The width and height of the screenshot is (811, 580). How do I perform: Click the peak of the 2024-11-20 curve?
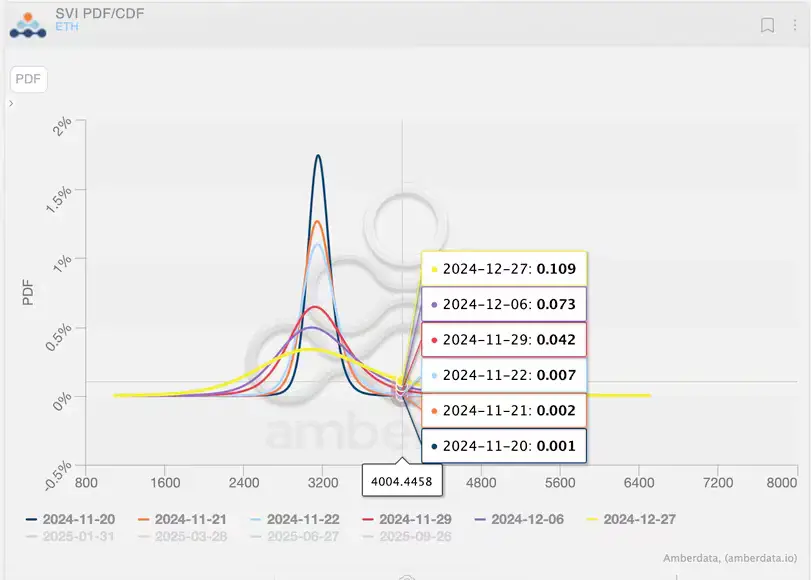318,156
